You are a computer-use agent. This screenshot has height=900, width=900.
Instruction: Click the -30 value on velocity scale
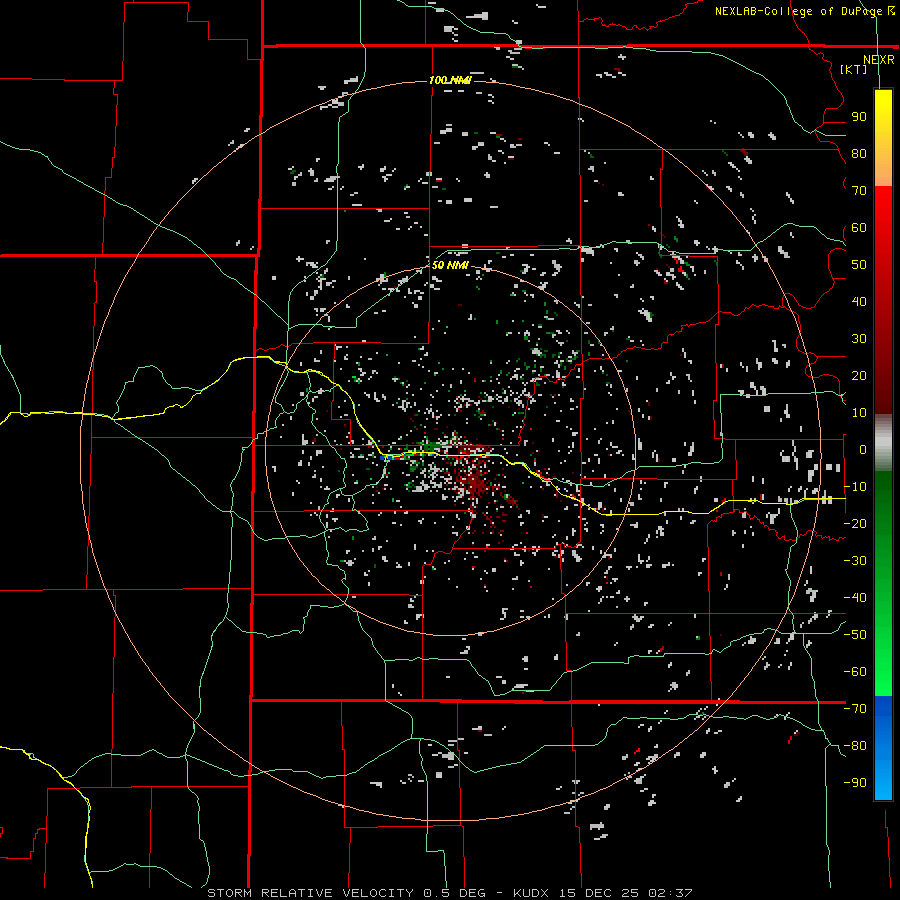(x=855, y=561)
